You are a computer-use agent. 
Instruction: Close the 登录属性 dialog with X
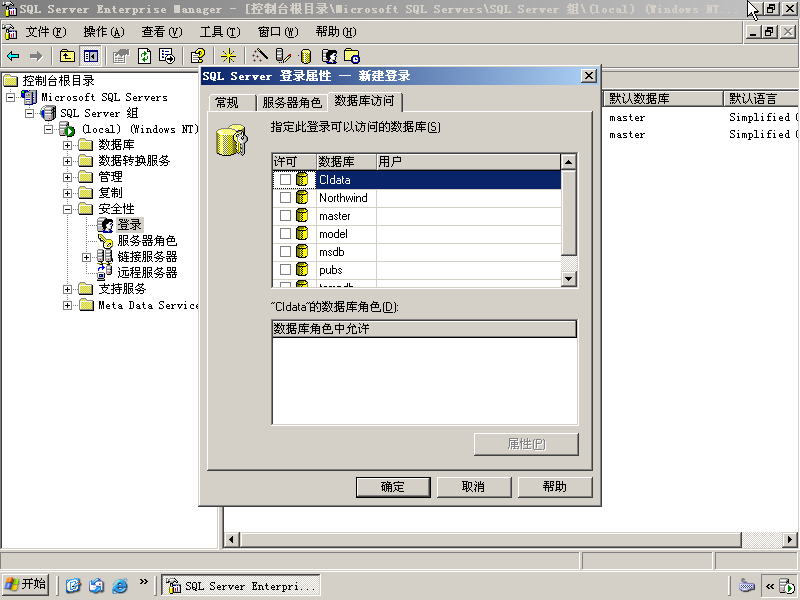point(588,76)
